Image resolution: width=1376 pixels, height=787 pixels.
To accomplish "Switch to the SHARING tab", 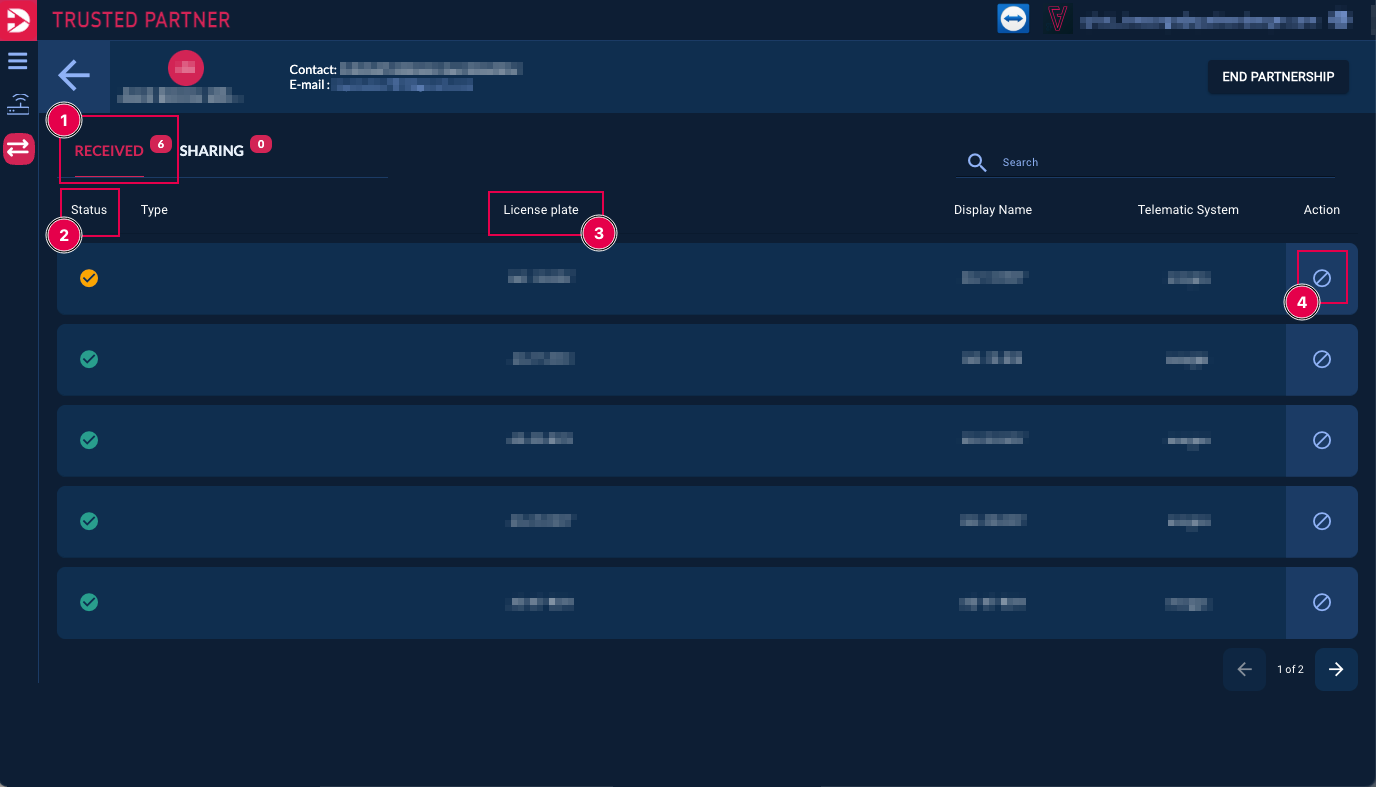I will click(212, 151).
